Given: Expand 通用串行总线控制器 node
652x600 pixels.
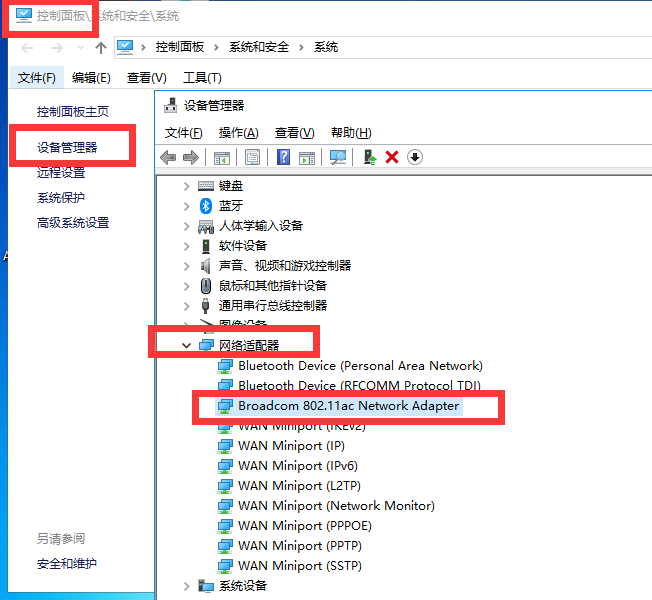Looking at the screenshot, I should [x=187, y=306].
